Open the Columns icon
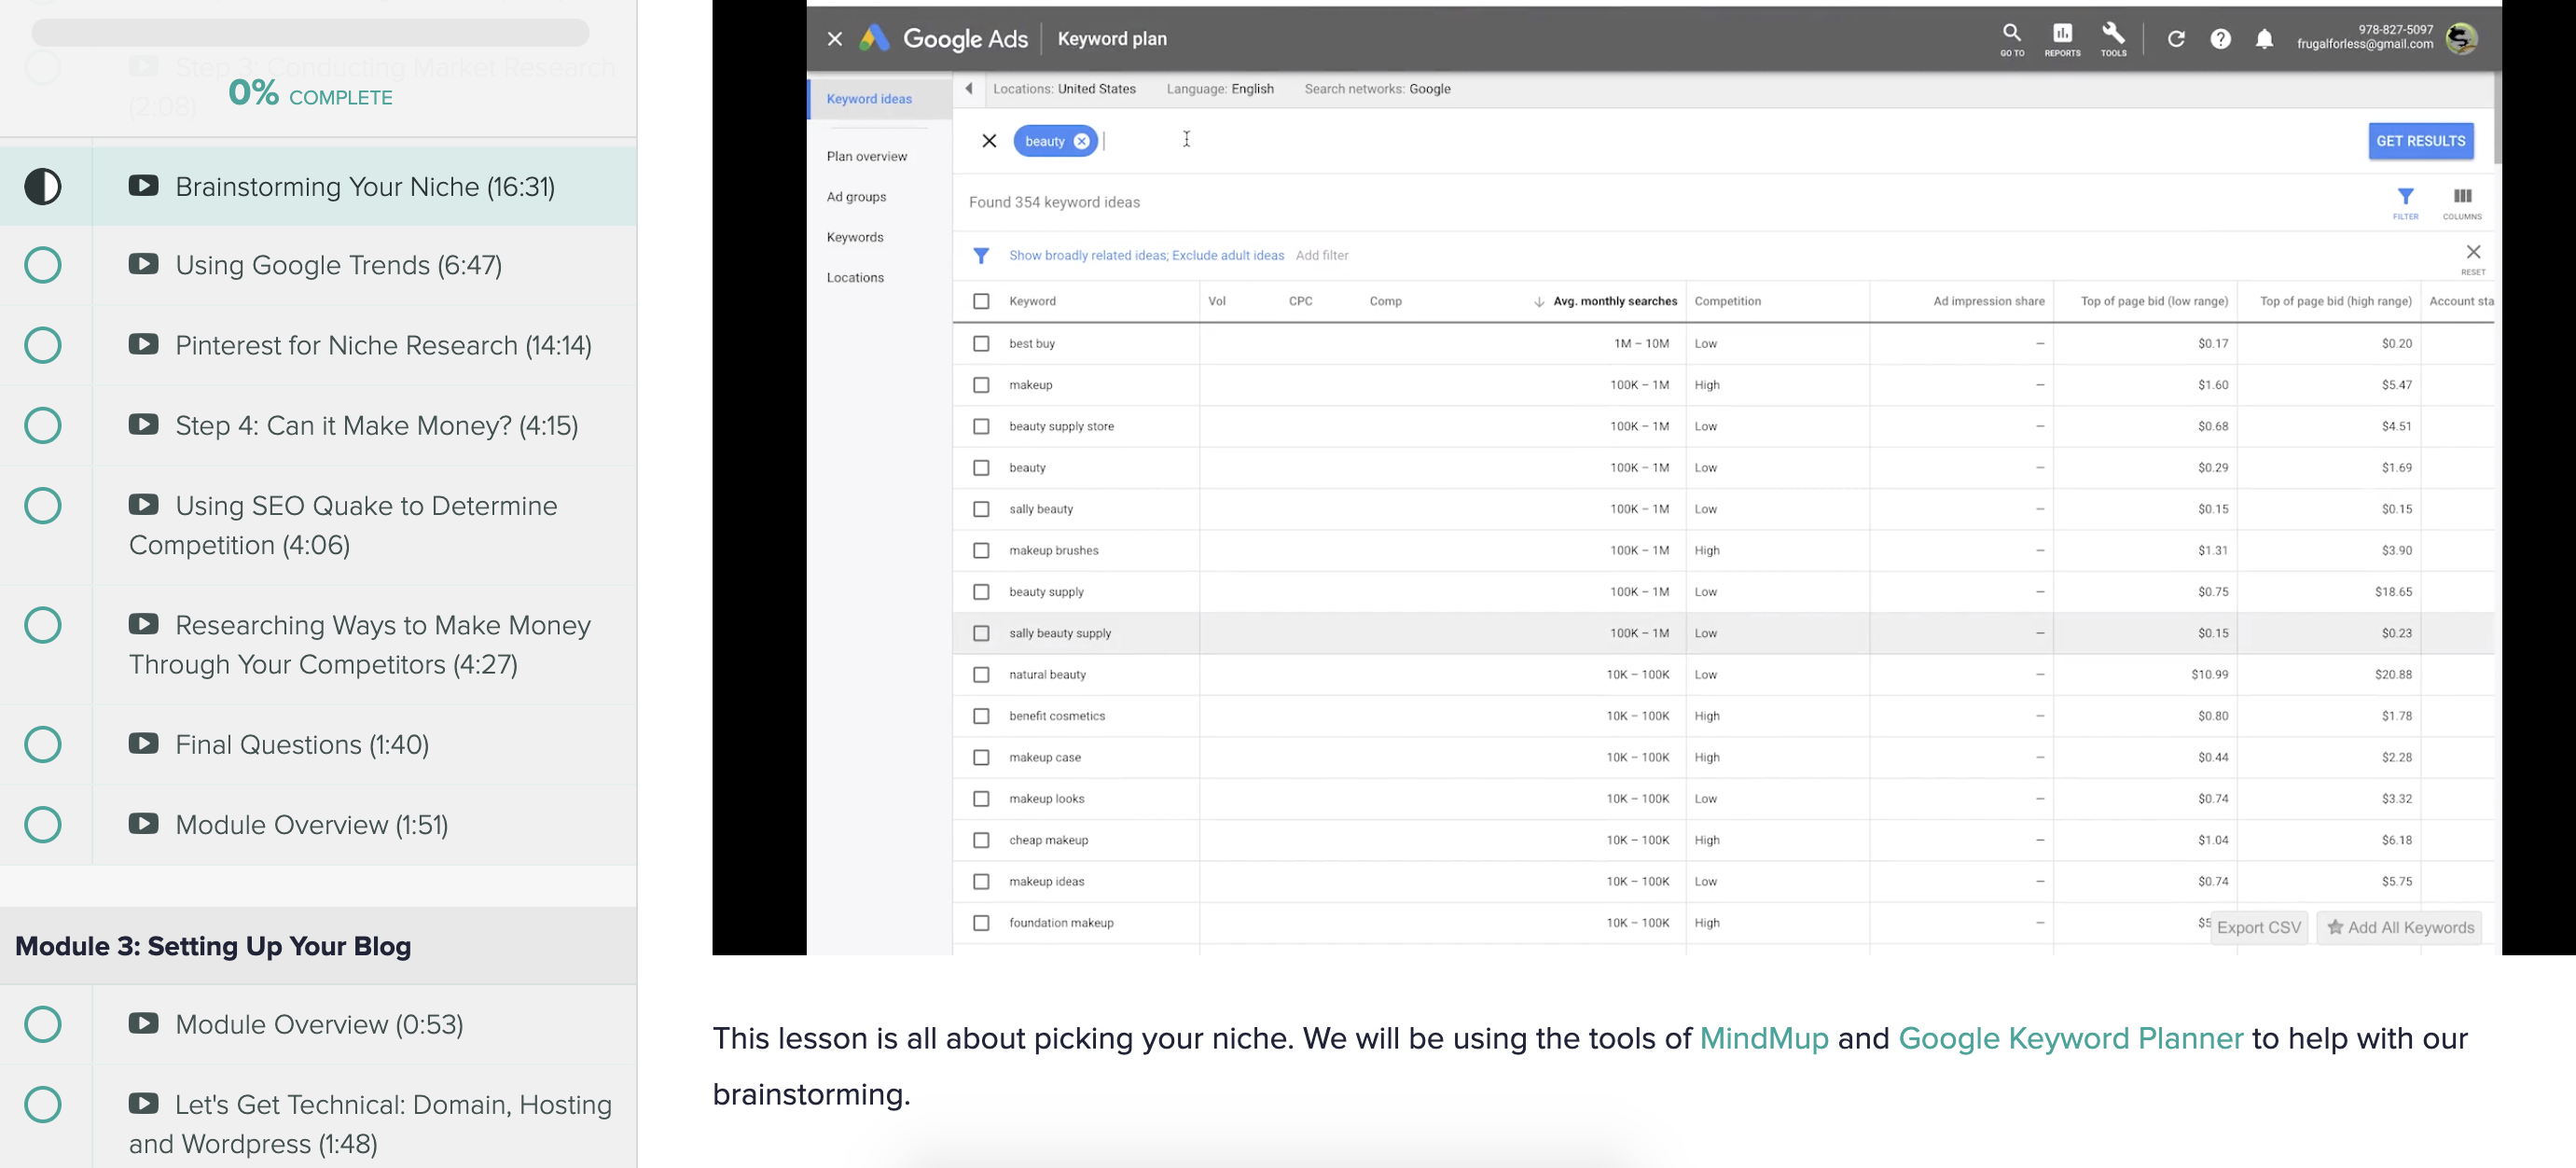 pyautogui.click(x=2462, y=196)
